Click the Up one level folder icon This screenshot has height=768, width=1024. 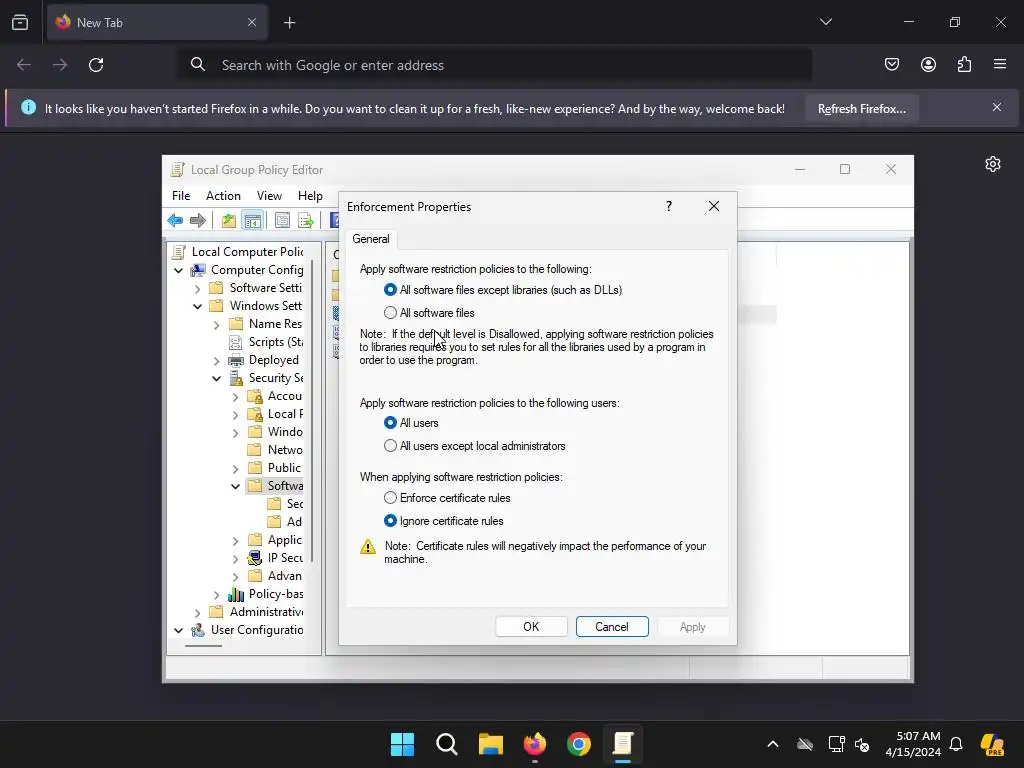click(x=228, y=221)
